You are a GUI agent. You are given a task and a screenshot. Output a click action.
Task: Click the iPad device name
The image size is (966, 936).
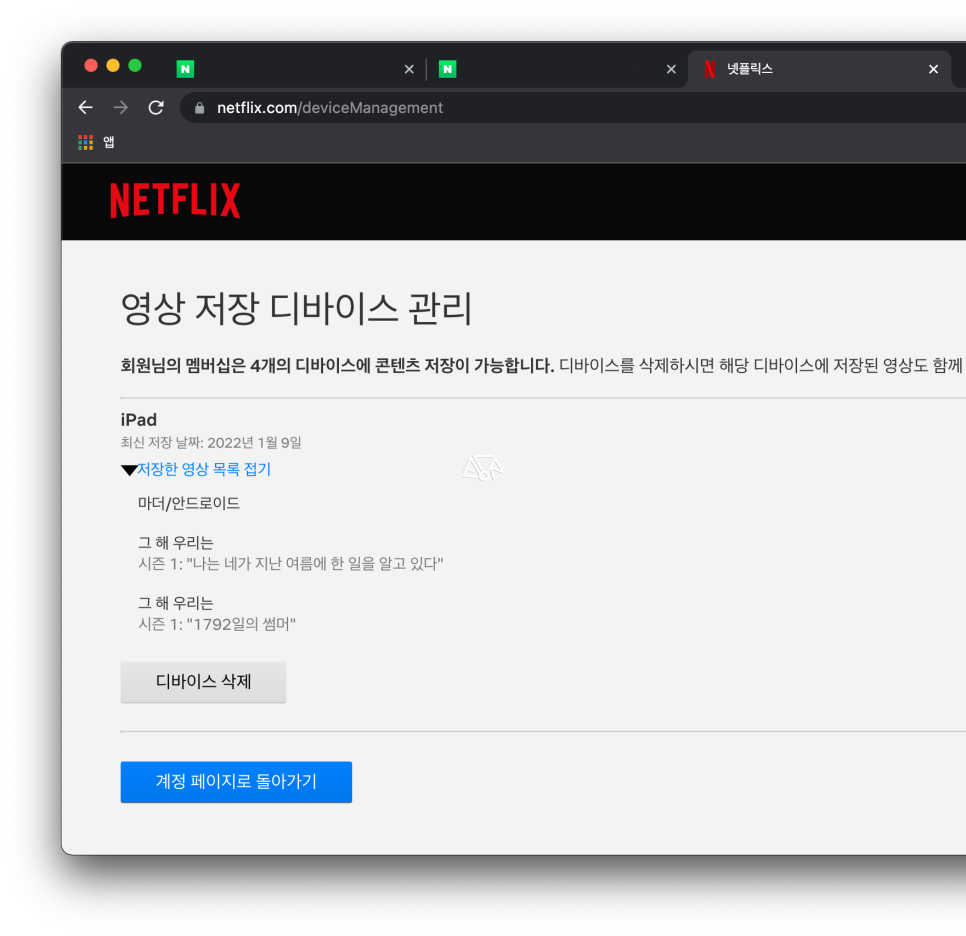tap(139, 420)
